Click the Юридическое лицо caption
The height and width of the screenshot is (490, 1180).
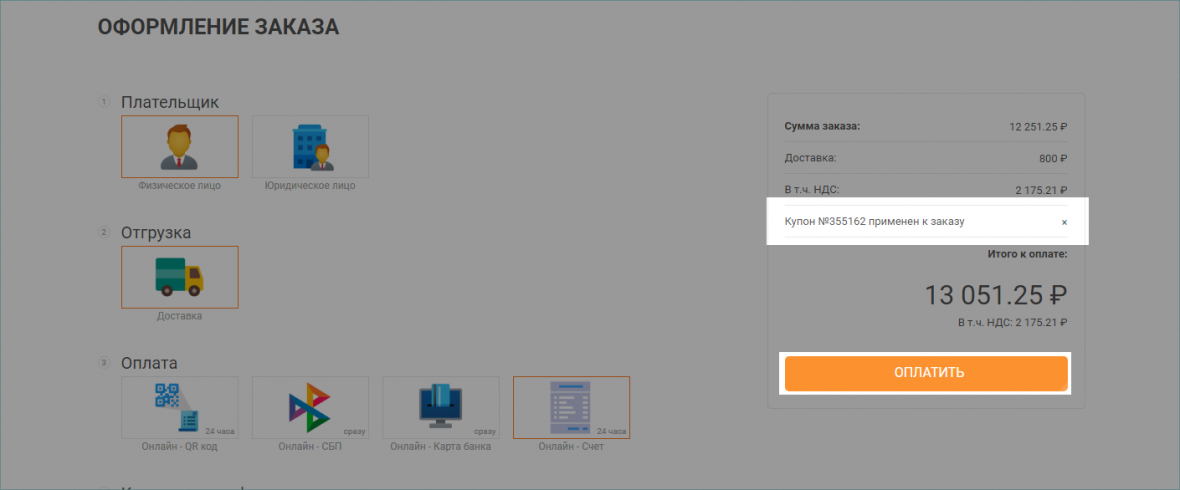310,185
